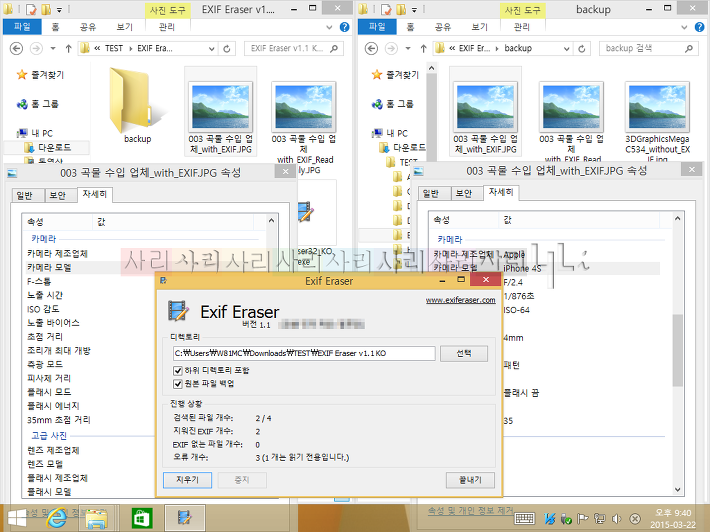
Task: Refresh the backup Explorer address bar
Action: pyautogui.click(x=582, y=48)
